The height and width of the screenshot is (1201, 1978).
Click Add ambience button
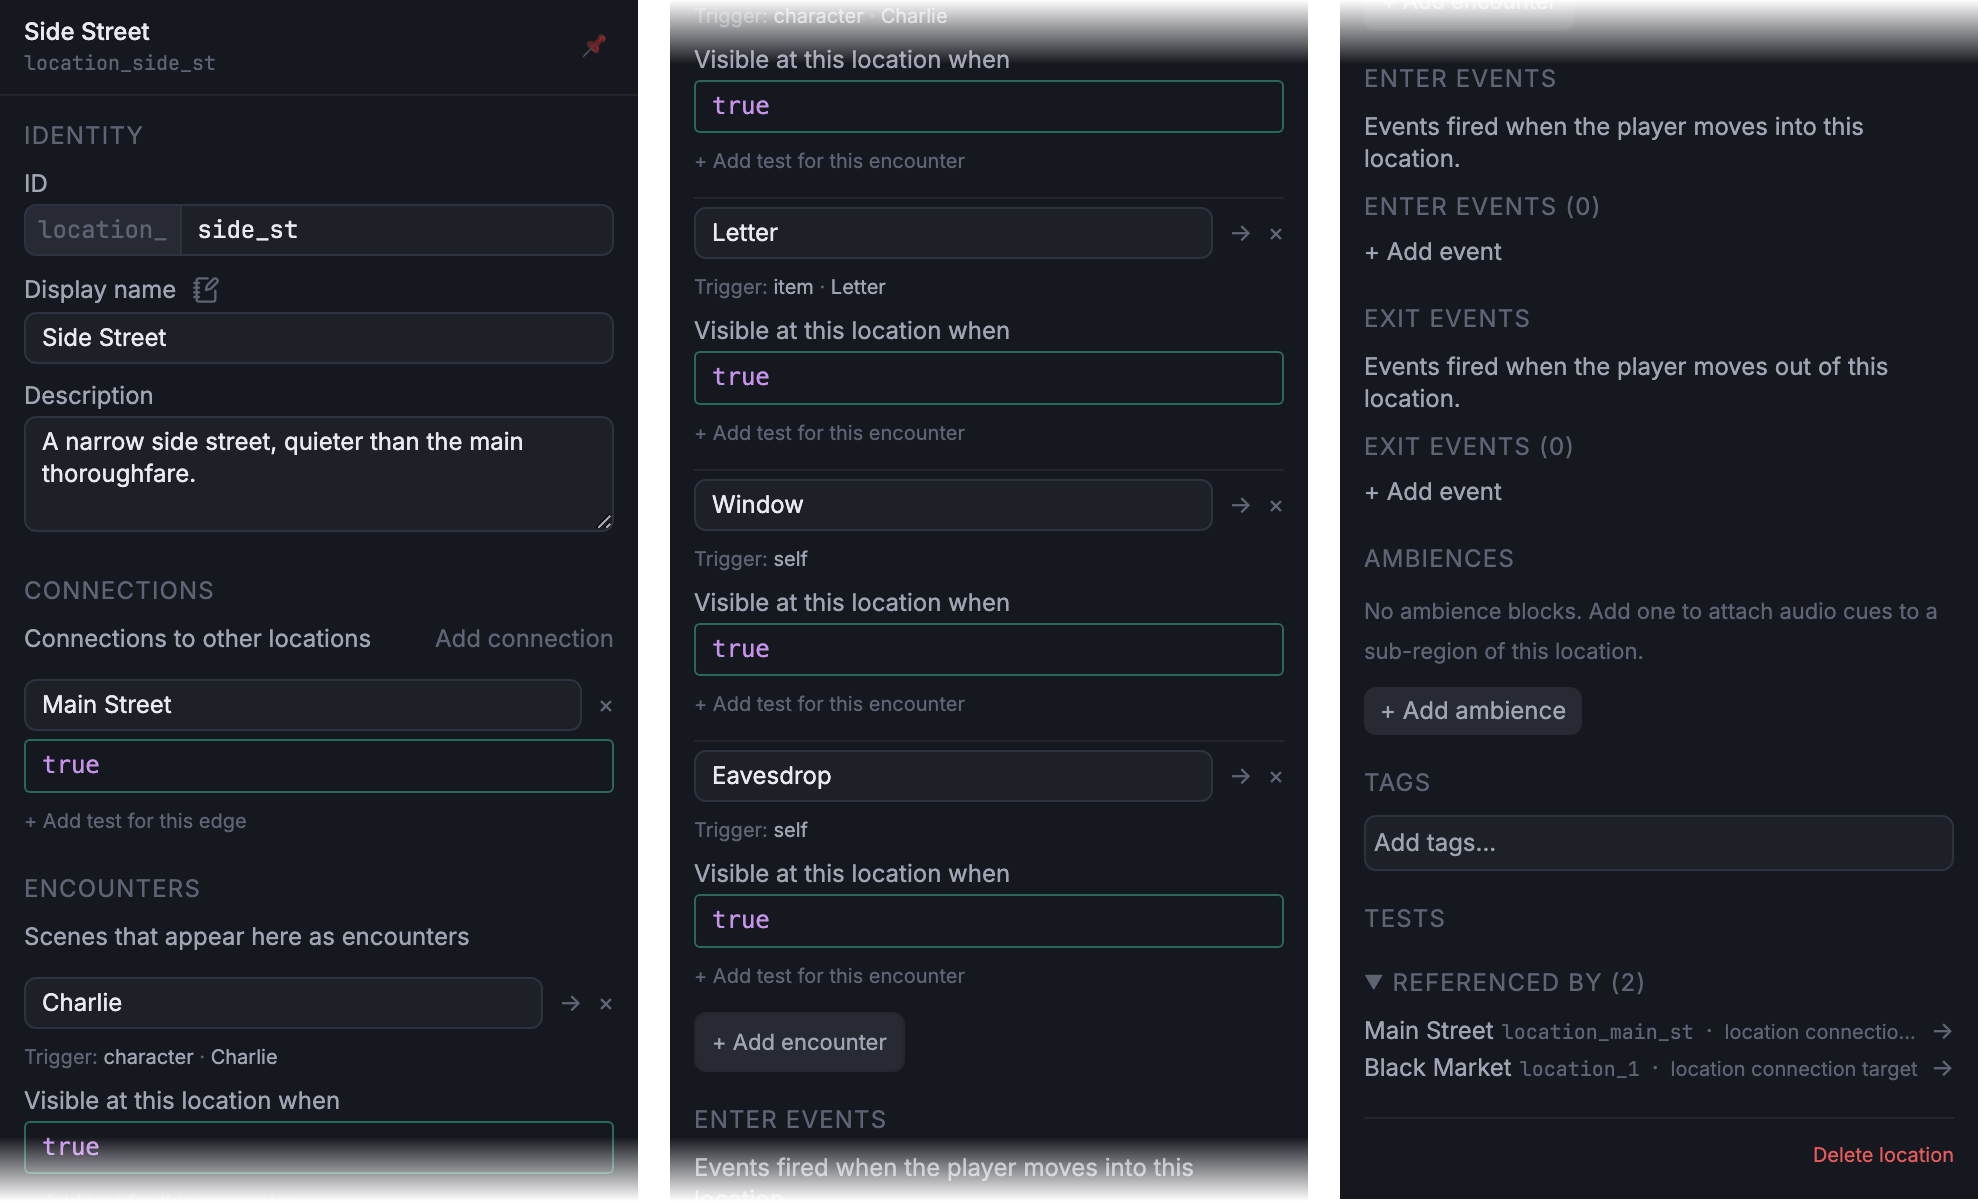pos(1472,711)
